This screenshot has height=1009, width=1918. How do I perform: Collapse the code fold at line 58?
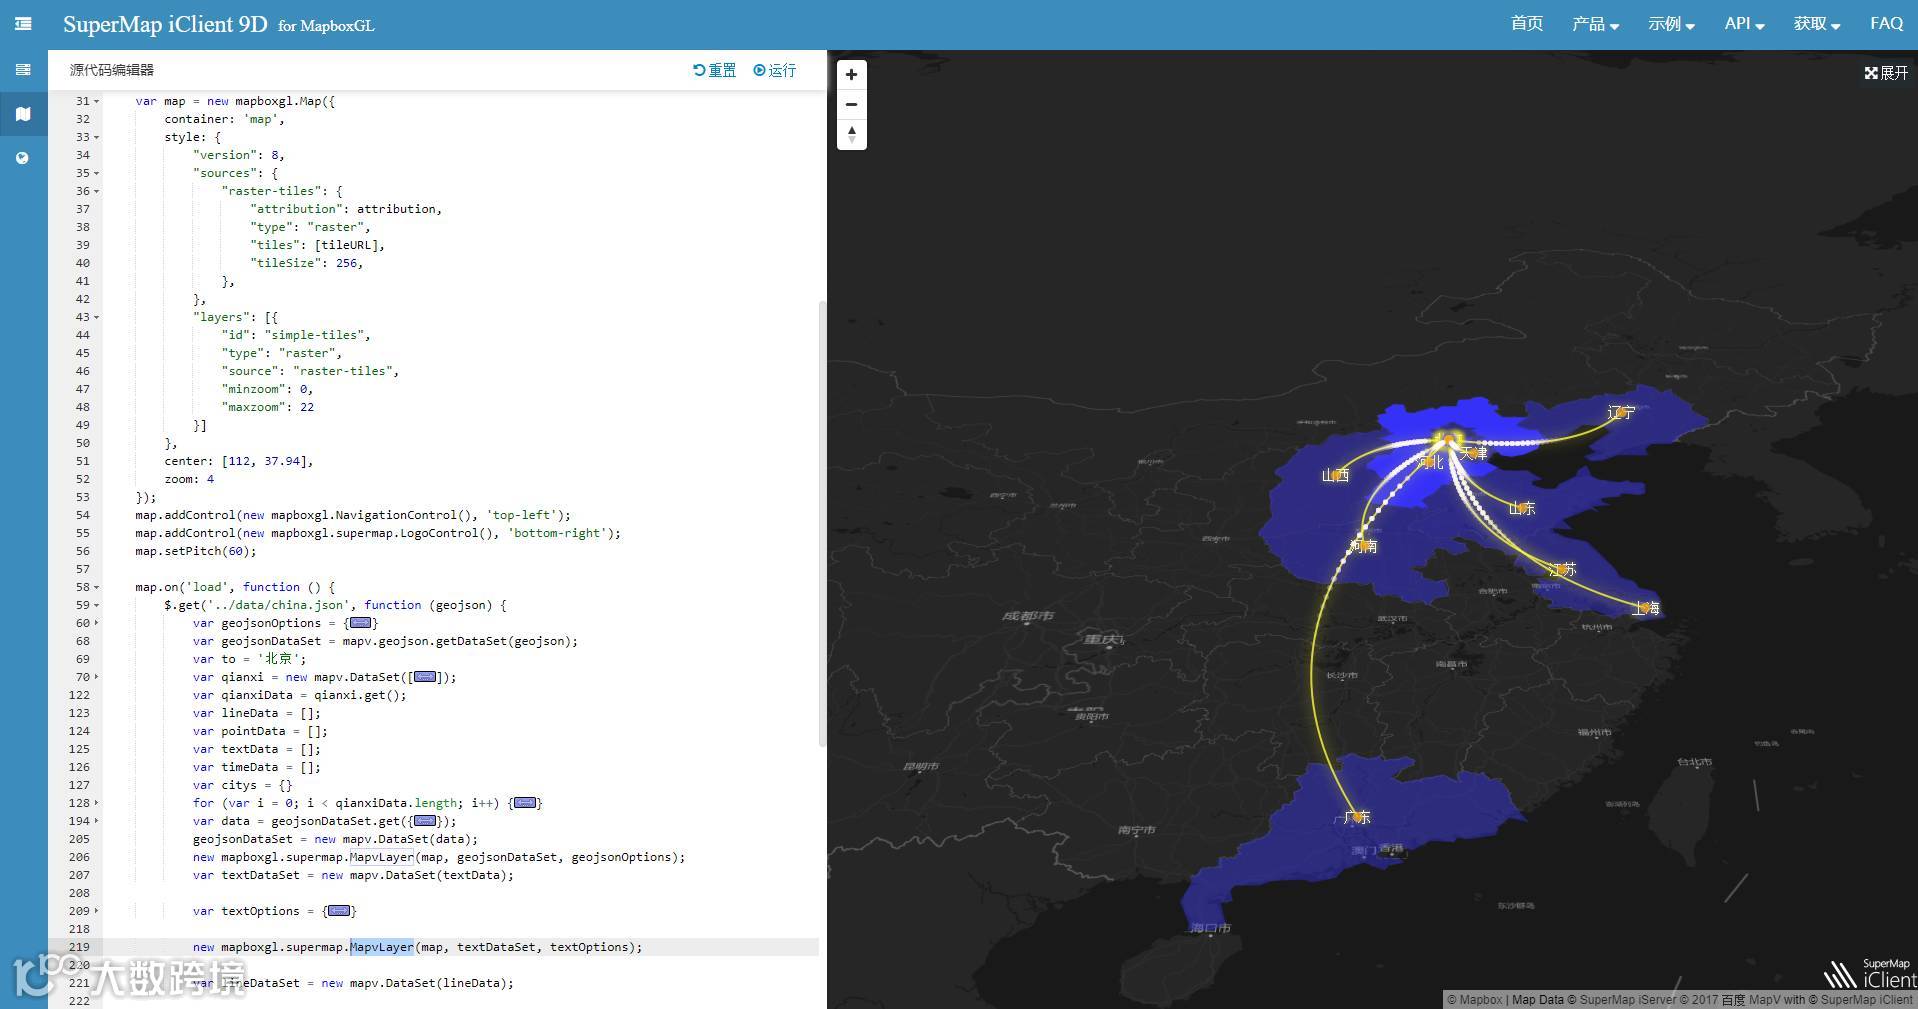pyautogui.click(x=97, y=587)
